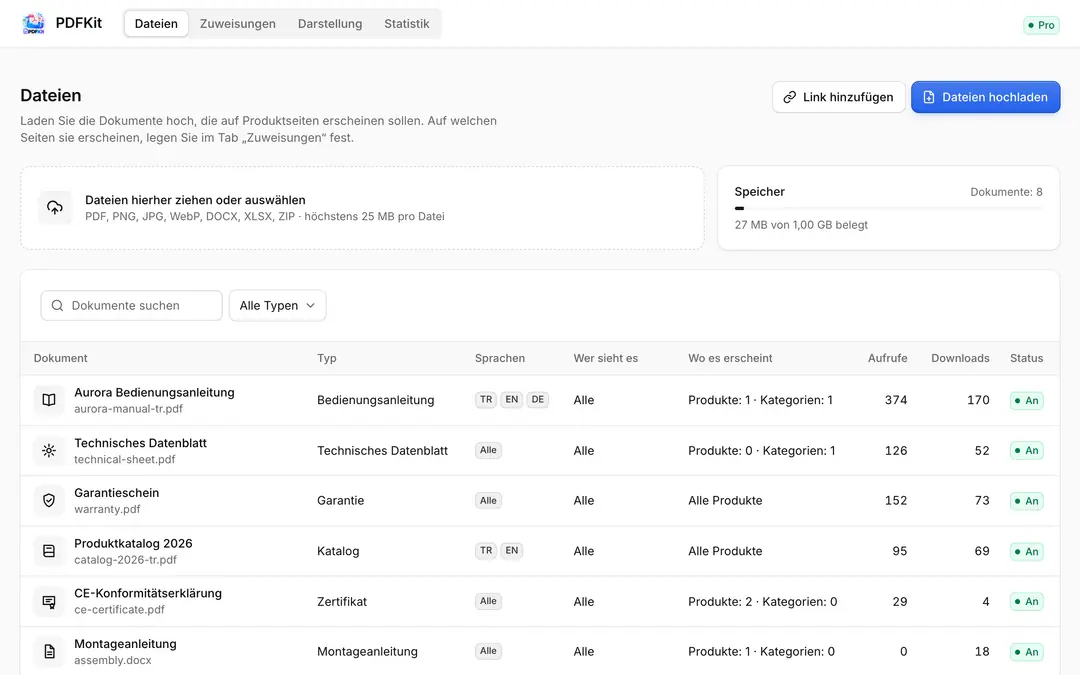
Task: Select the Dateien hierher ziehen upload area
Action: (x=362, y=208)
